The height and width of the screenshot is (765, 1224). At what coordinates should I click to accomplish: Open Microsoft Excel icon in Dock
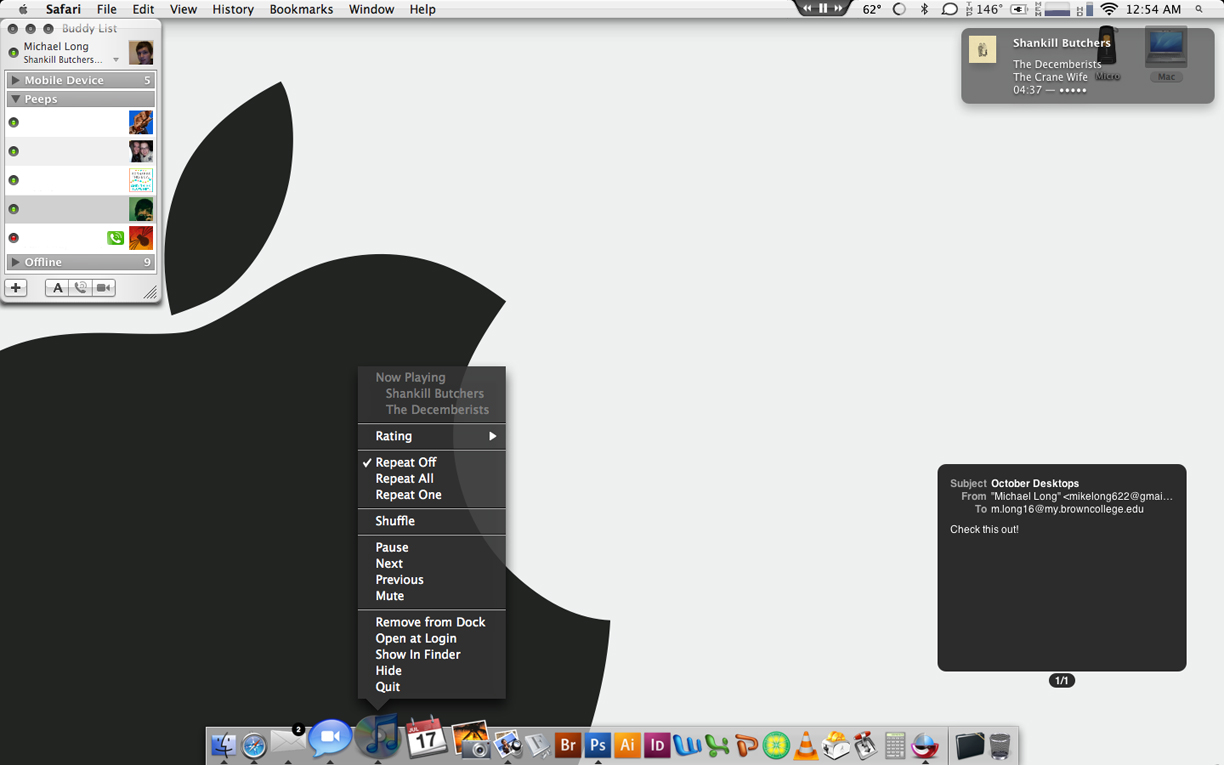(717, 745)
